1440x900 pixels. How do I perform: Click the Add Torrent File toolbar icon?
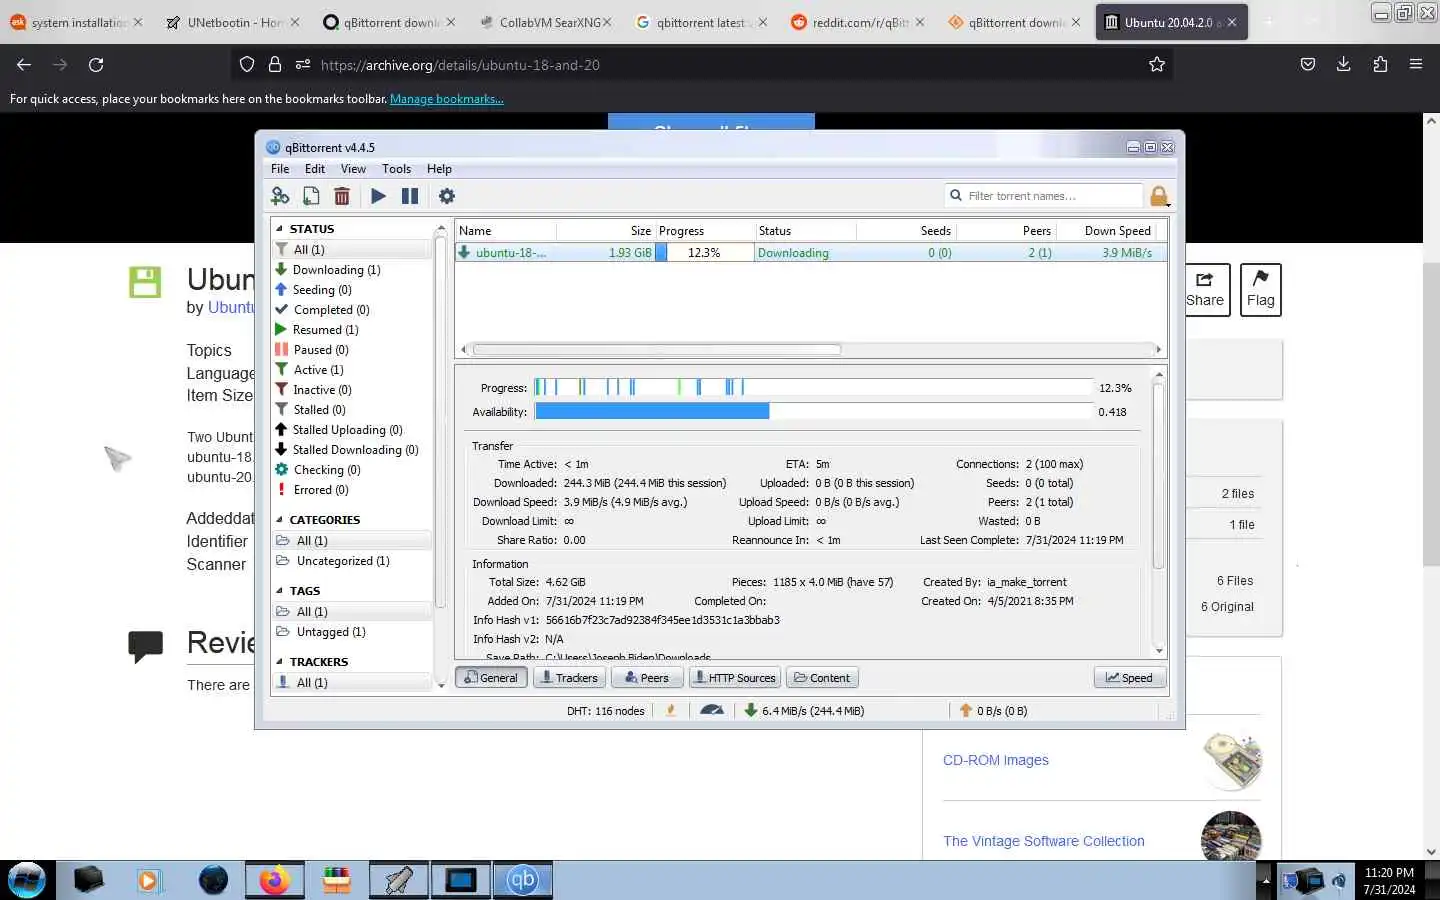311,196
